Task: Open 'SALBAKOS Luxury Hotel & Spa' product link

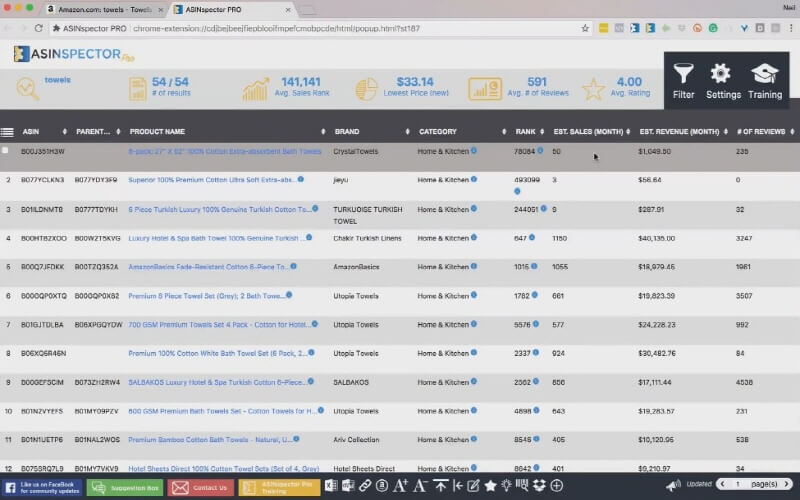Action: click(217, 382)
